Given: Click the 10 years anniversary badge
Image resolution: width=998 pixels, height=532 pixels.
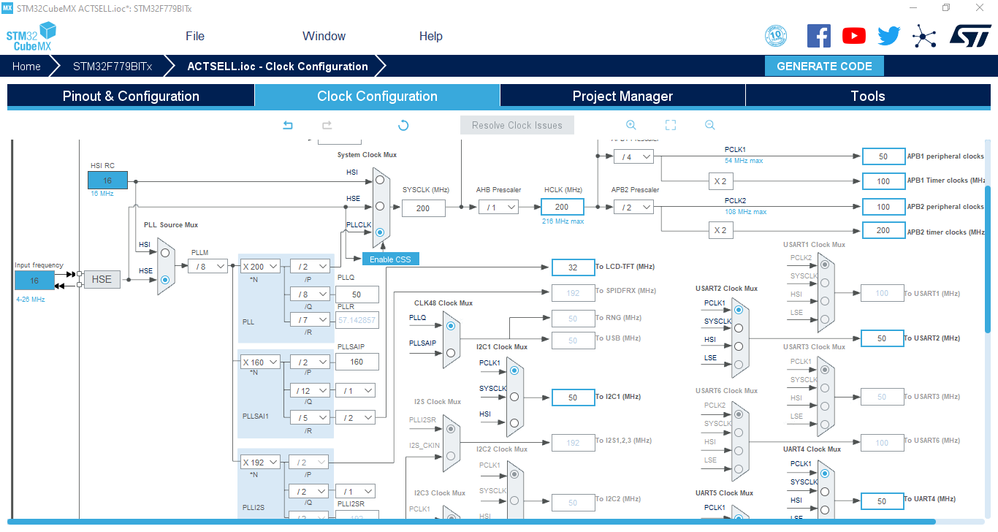Looking at the screenshot, I should (775, 36).
